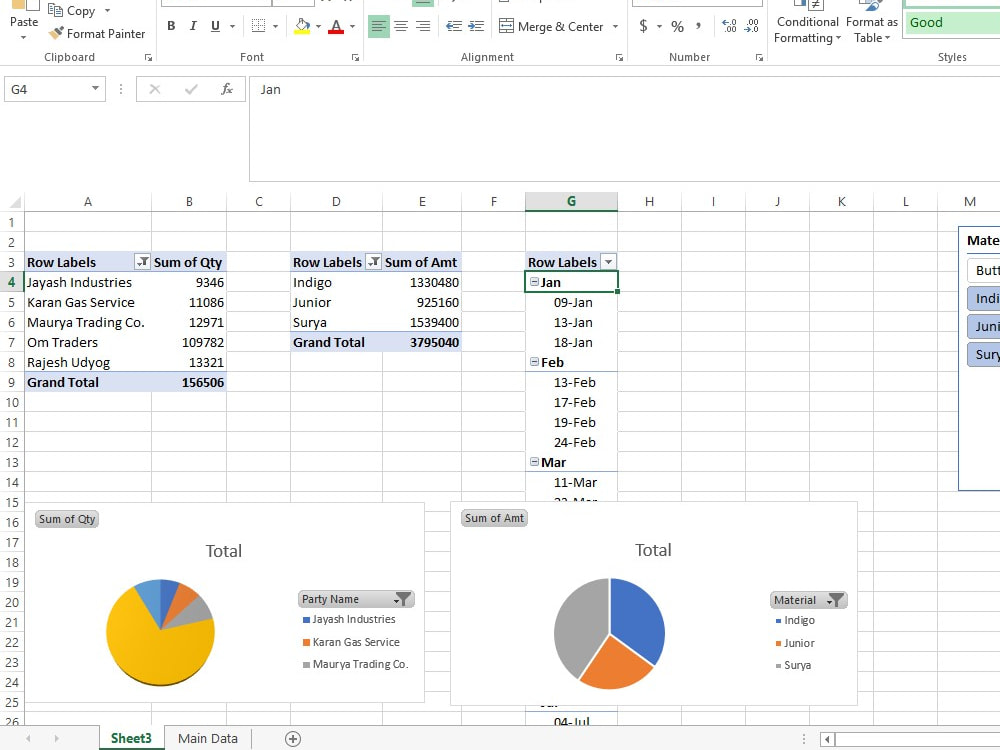The width and height of the screenshot is (1000, 750).
Task: Click the Name Box showing G4
Action: click(x=47, y=89)
